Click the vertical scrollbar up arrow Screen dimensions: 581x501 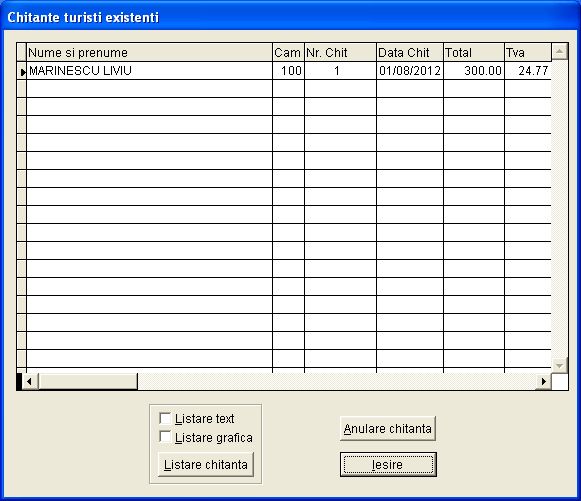(x=559, y=52)
